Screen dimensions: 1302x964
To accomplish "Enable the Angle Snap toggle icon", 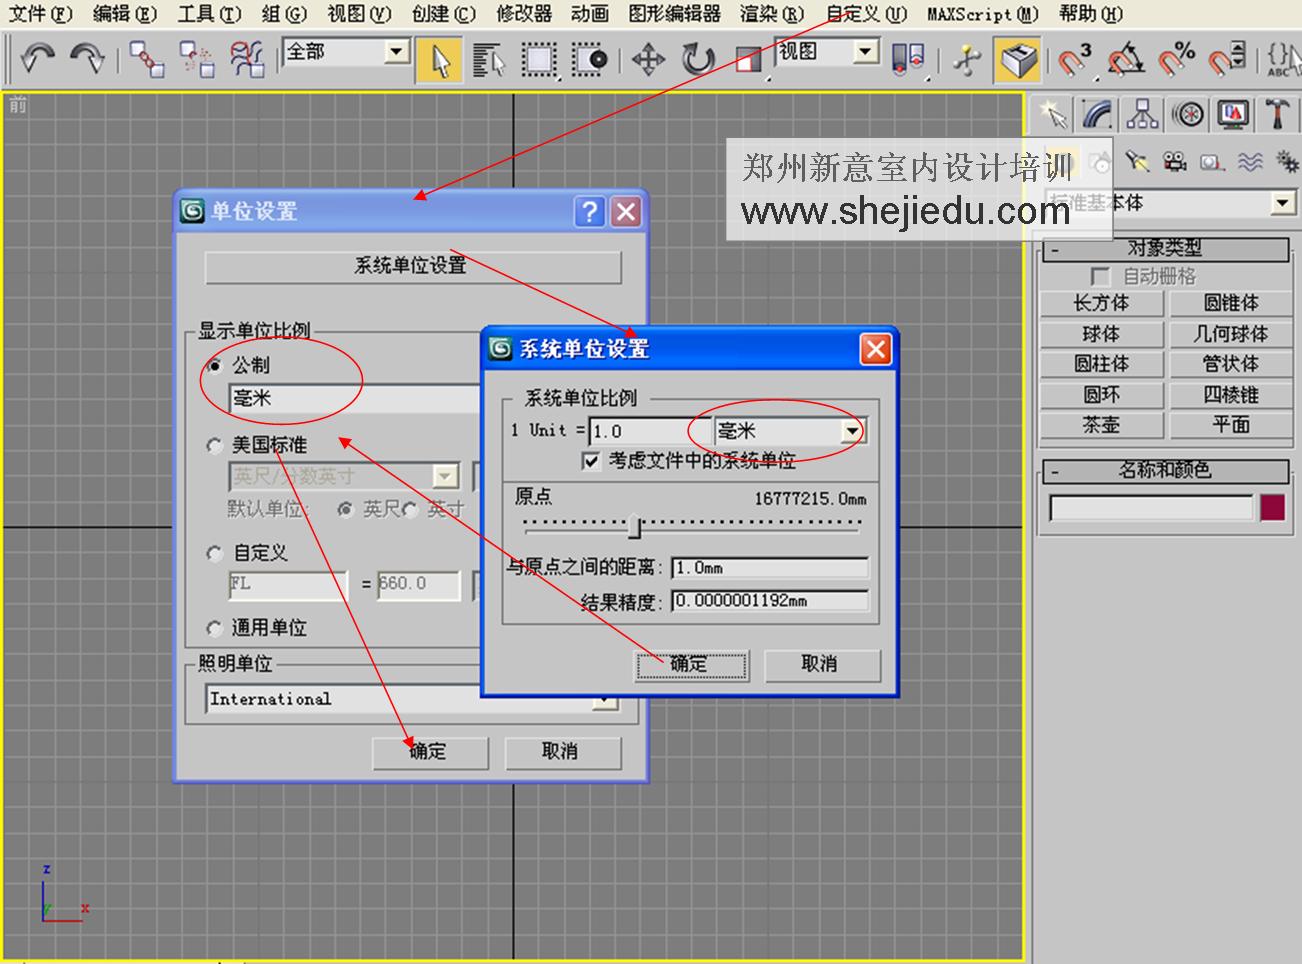I will tap(1124, 60).
